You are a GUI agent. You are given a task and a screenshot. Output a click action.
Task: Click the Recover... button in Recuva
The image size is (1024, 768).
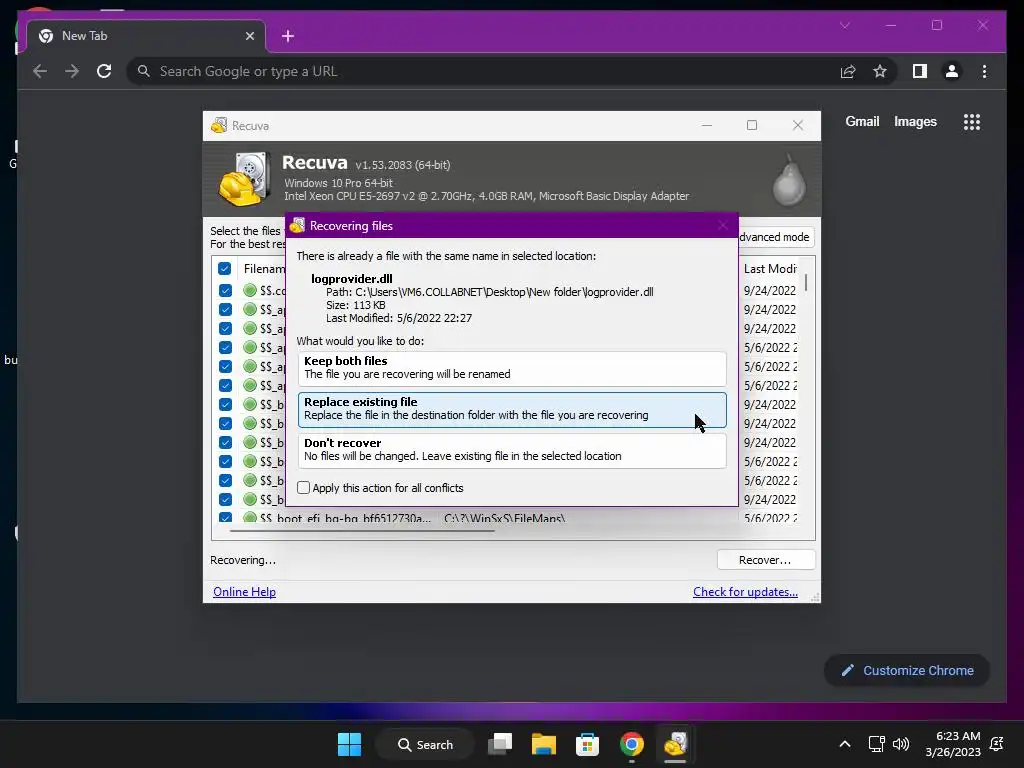pos(765,560)
